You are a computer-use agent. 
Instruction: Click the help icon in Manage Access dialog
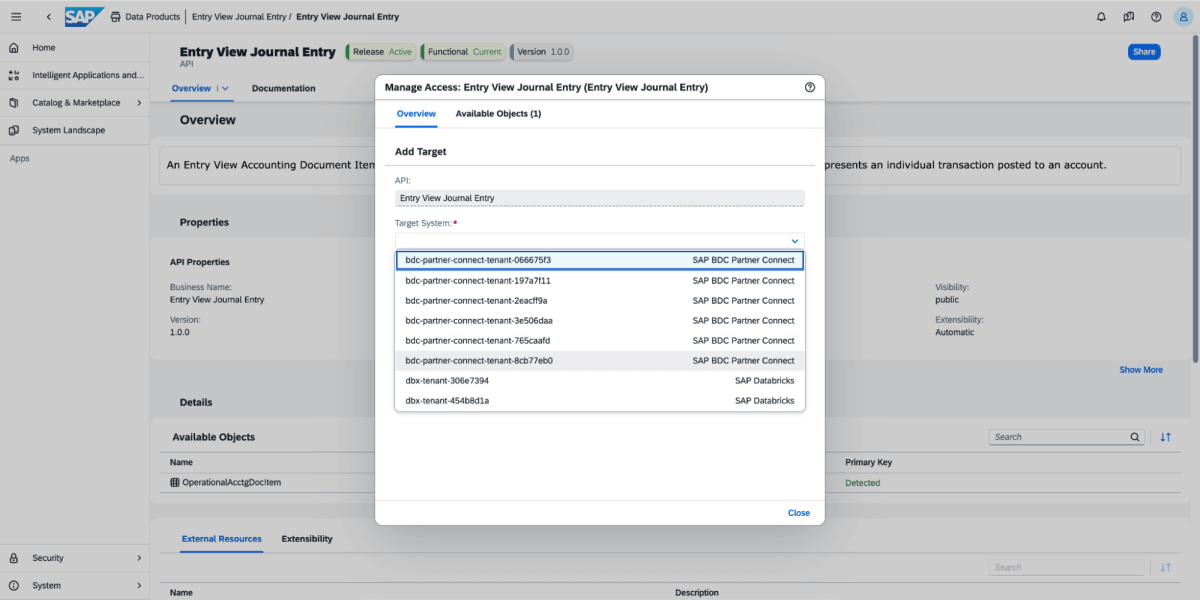coord(809,88)
